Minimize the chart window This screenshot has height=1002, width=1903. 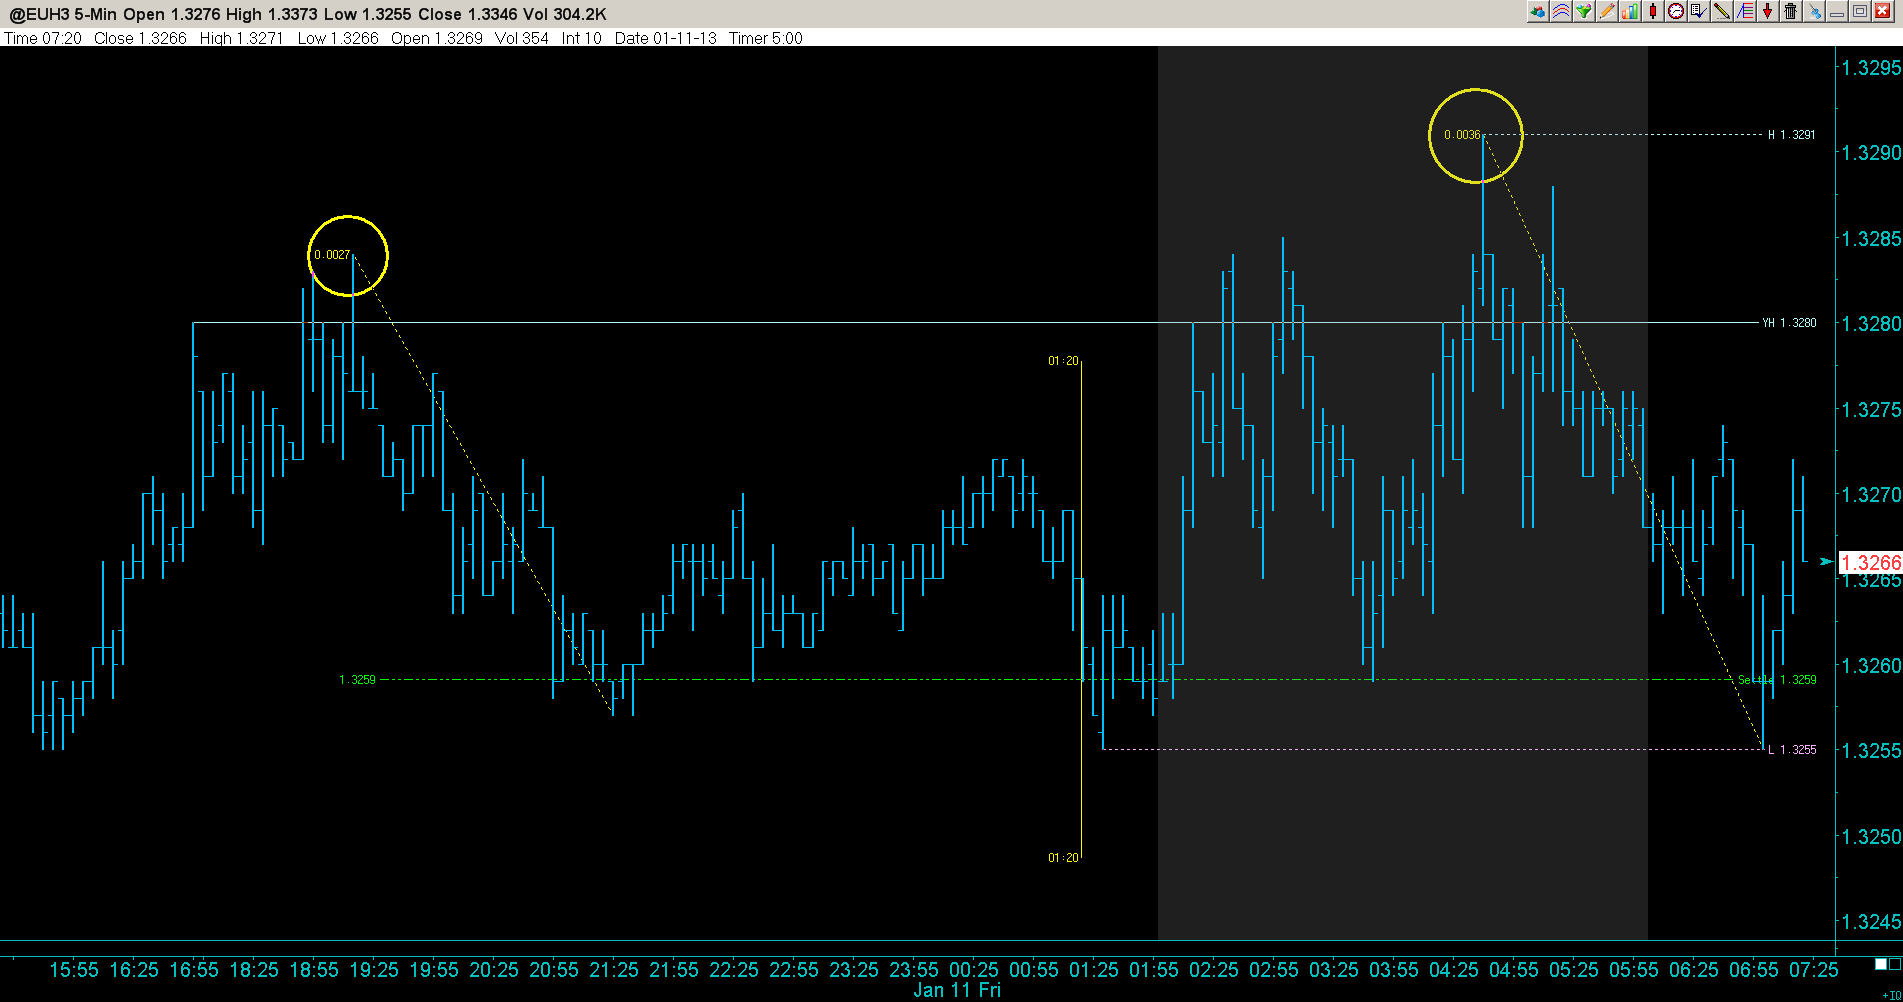tap(1838, 11)
